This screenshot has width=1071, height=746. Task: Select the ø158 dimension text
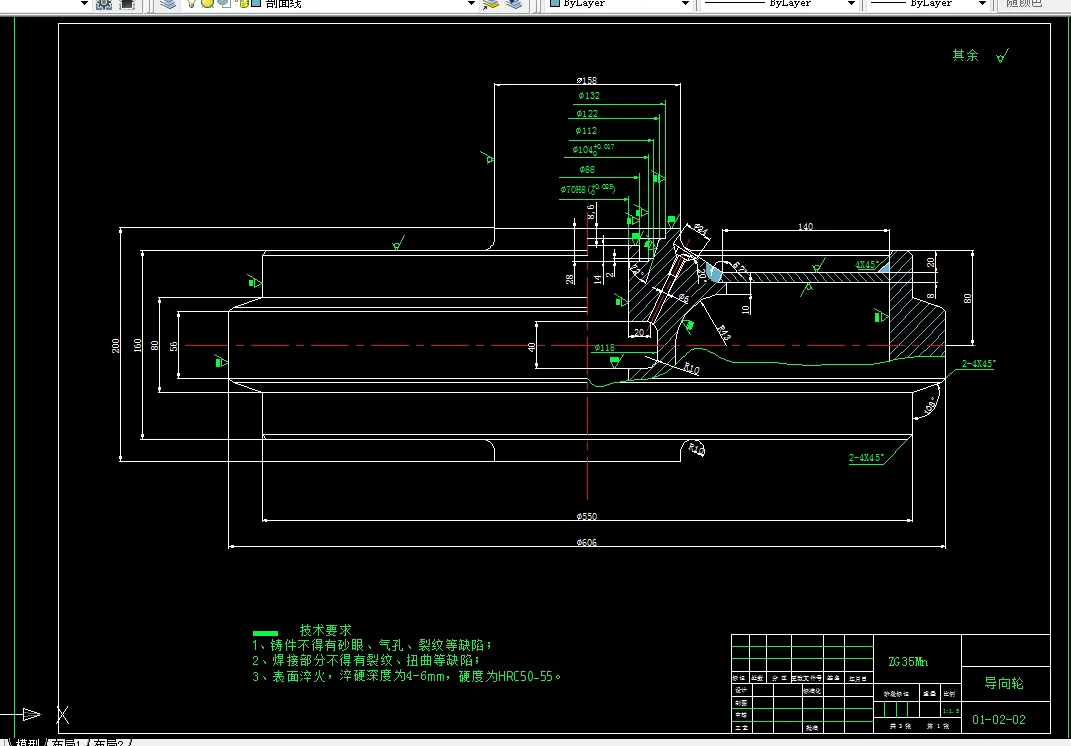click(x=587, y=80)
